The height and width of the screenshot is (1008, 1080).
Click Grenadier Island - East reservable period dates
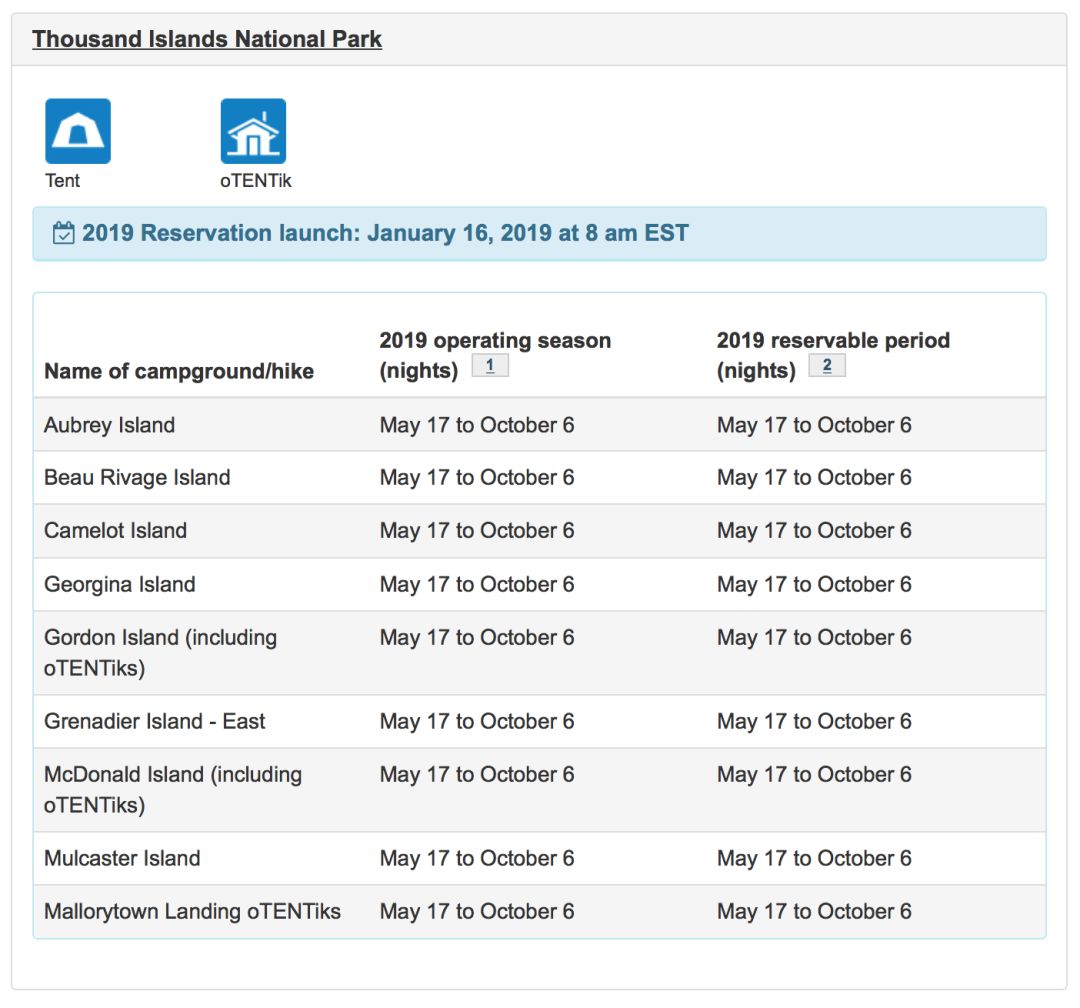point(814,721)
